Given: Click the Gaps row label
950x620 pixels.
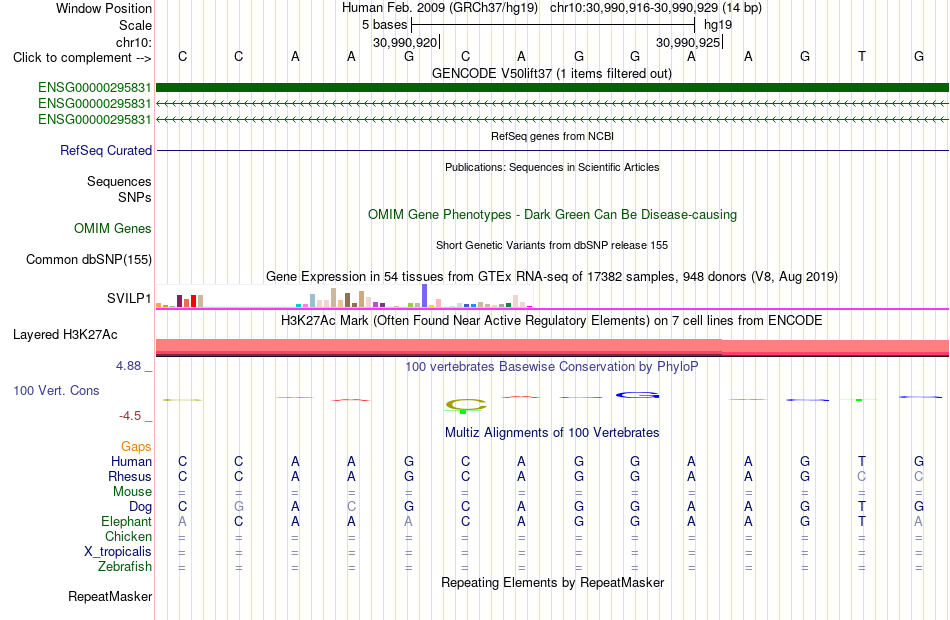Looking at the screenshot, I should [136, 447].
